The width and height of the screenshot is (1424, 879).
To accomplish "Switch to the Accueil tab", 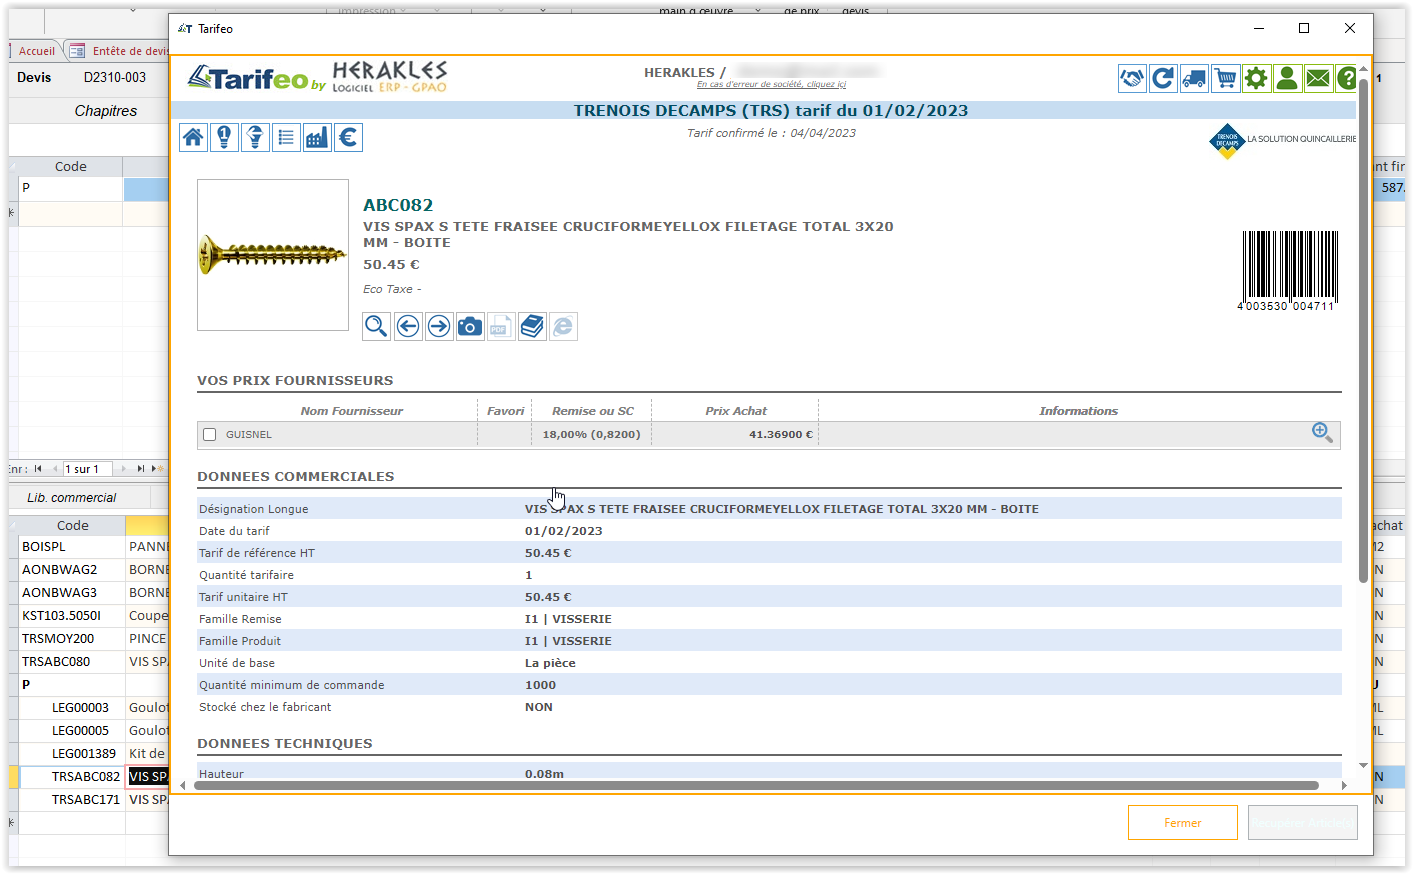I will [36, 50].
